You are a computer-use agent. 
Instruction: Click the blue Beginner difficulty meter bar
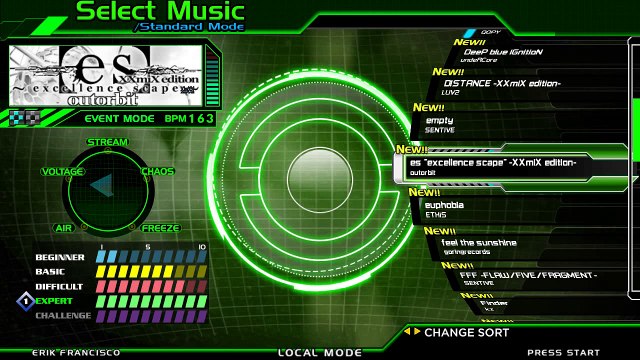pos(151,257)
